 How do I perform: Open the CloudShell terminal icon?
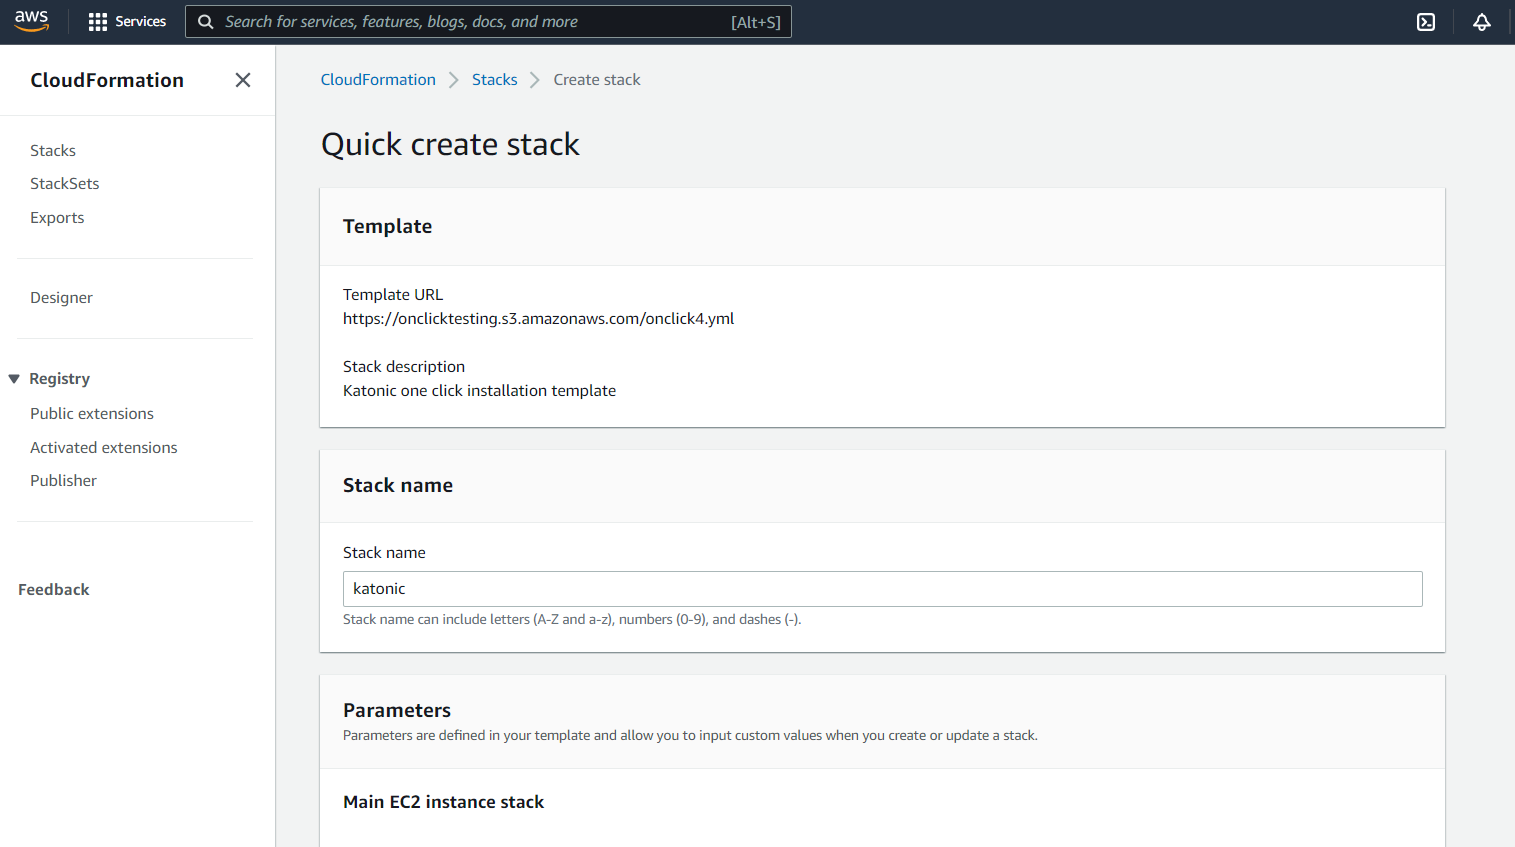[1426, 22]
